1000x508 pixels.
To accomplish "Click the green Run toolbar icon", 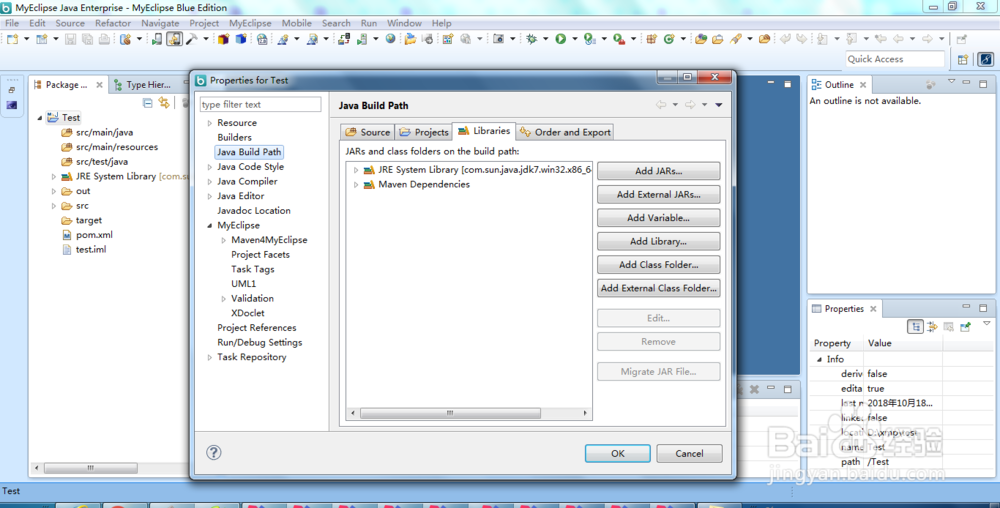I will 561,39.
